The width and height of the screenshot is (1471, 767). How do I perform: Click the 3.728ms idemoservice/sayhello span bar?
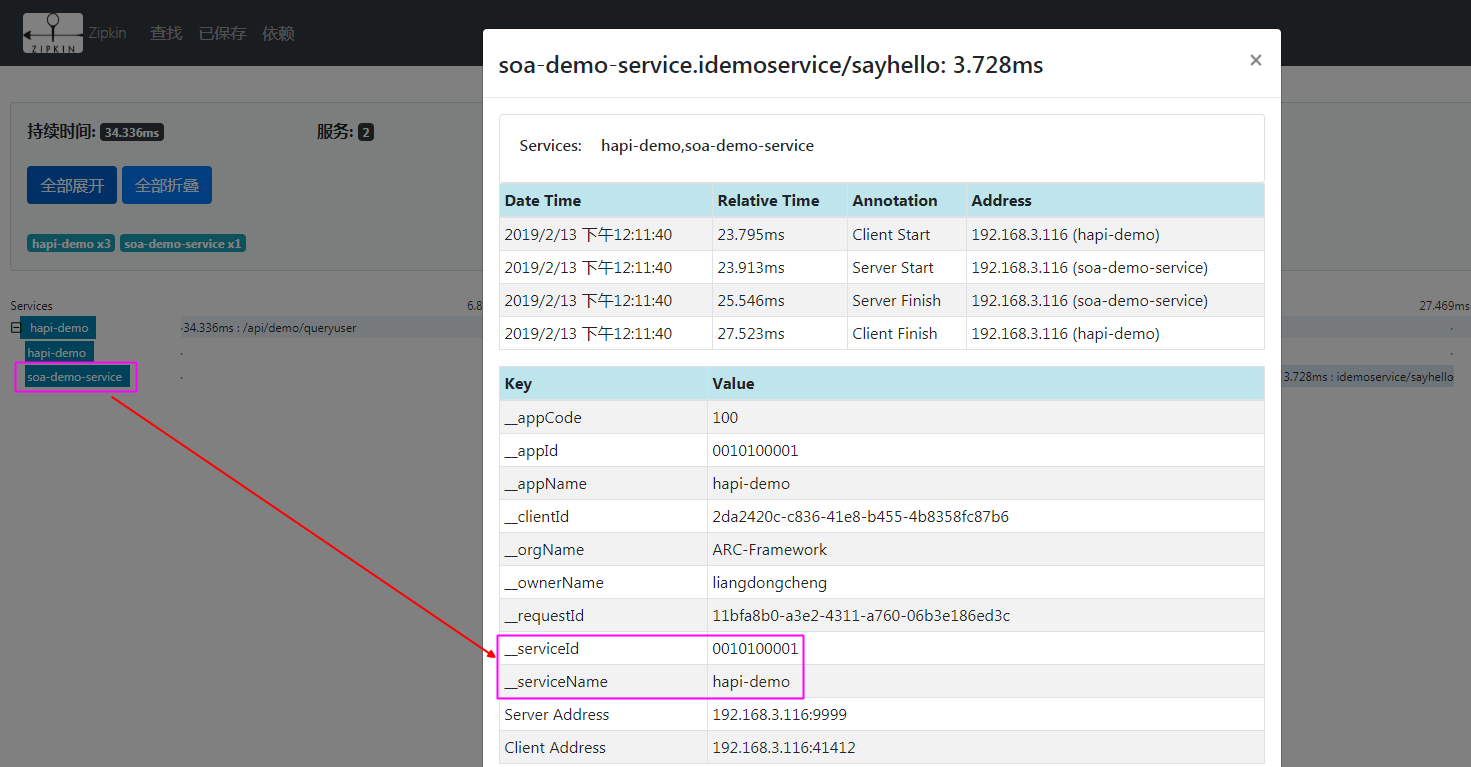1367,377
